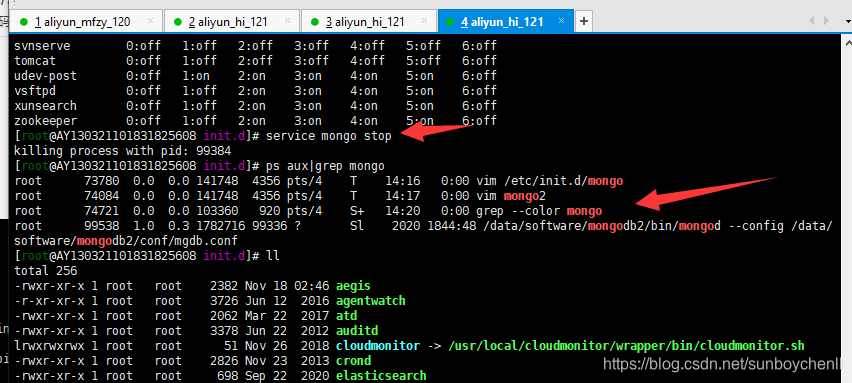Click the 'grep --color mongo' entry
852x383 pixels.
click(x=539, y=211)
